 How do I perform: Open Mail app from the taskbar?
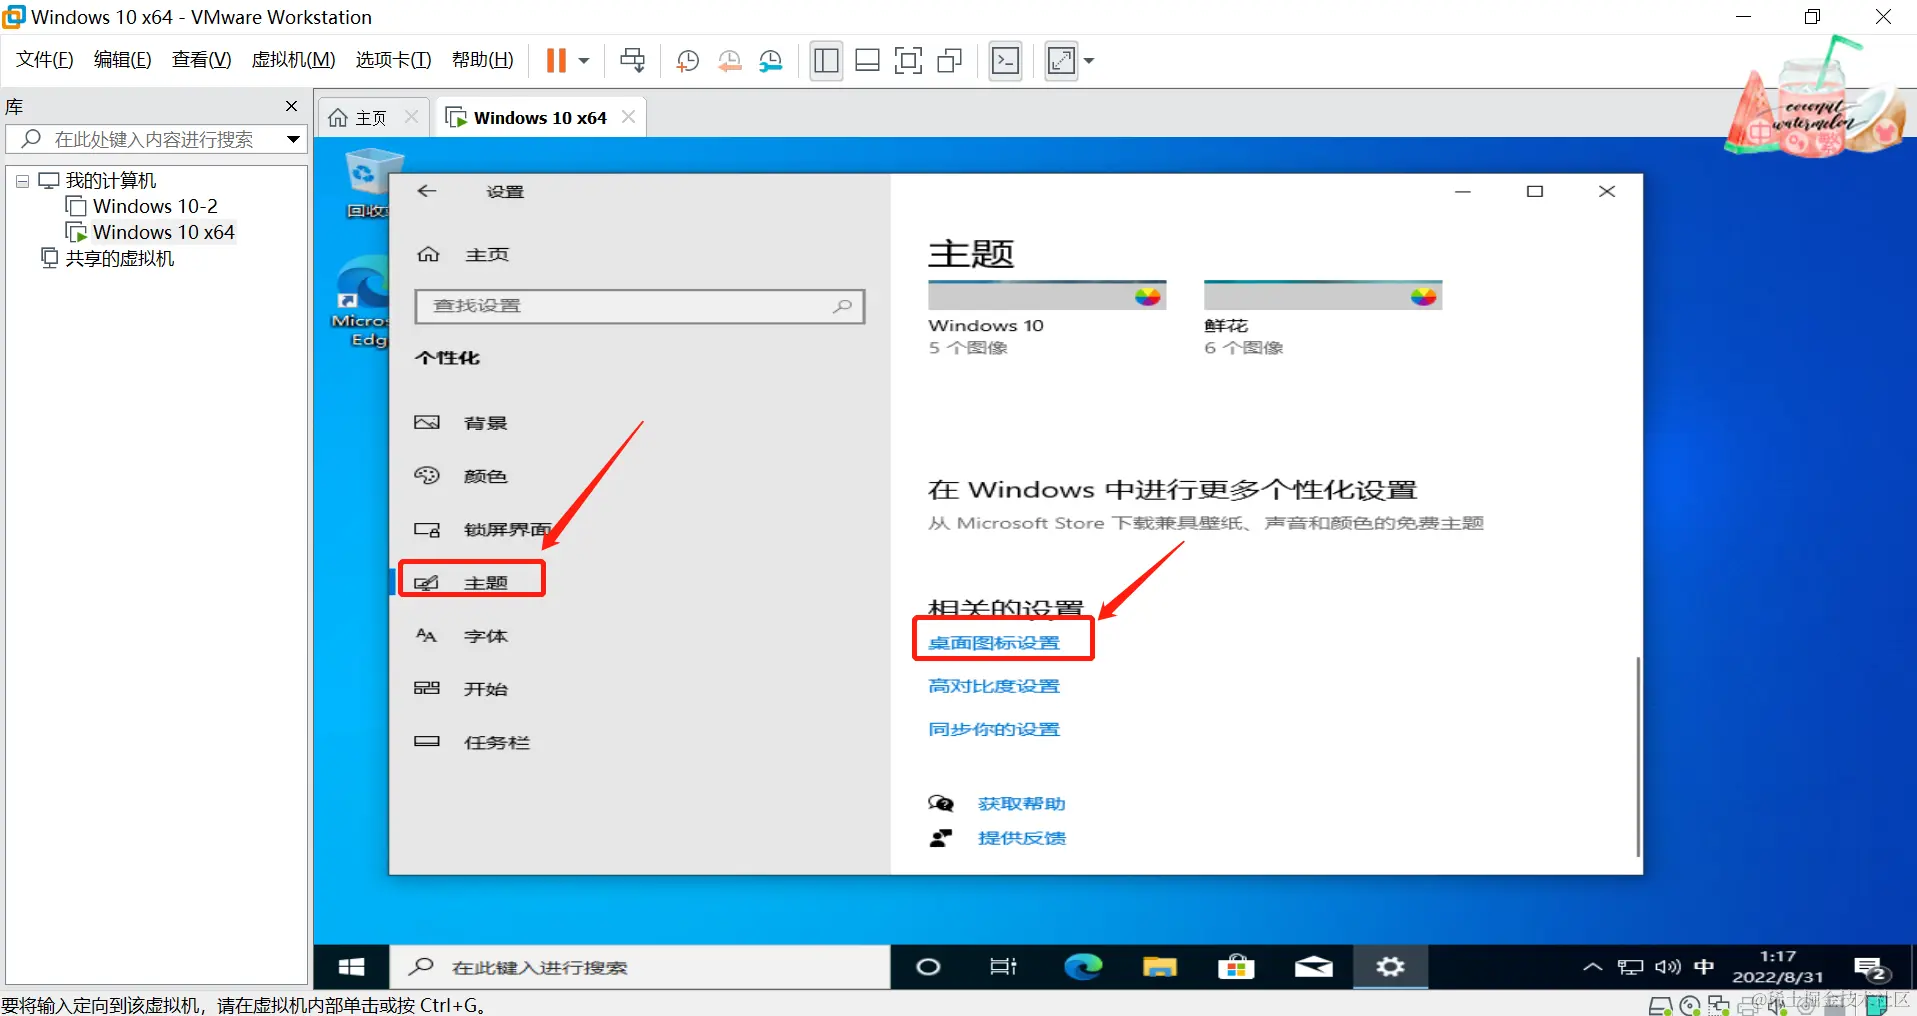[1313, 967]
